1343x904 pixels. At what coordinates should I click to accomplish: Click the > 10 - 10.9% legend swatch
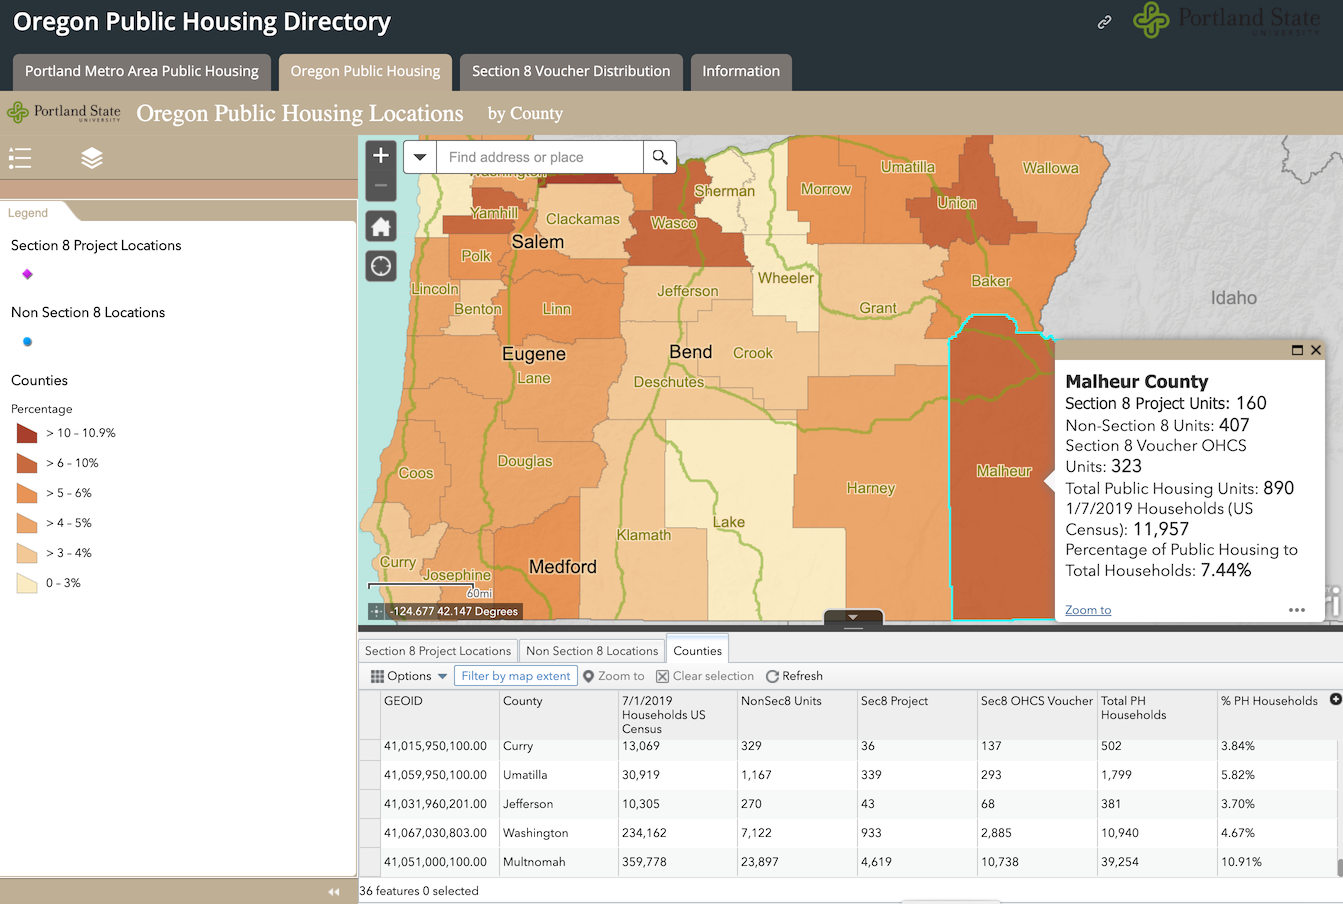click(x=27, y=433)
